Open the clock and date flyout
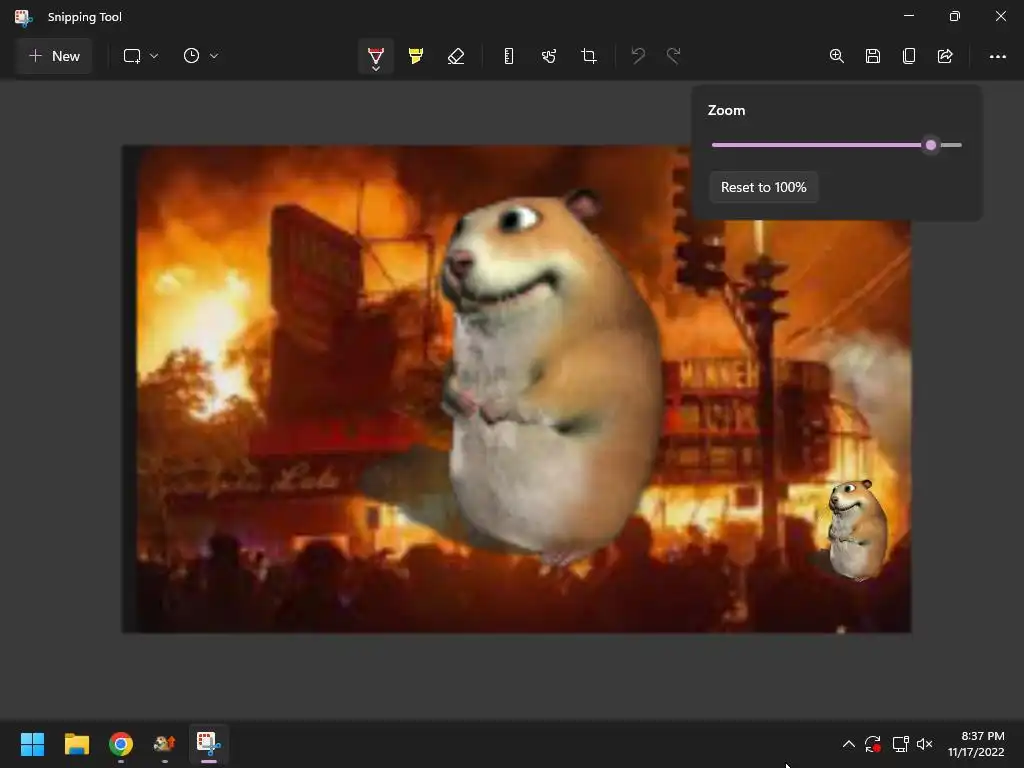This screenshot has width=1024, height=768. pos(976,744)
